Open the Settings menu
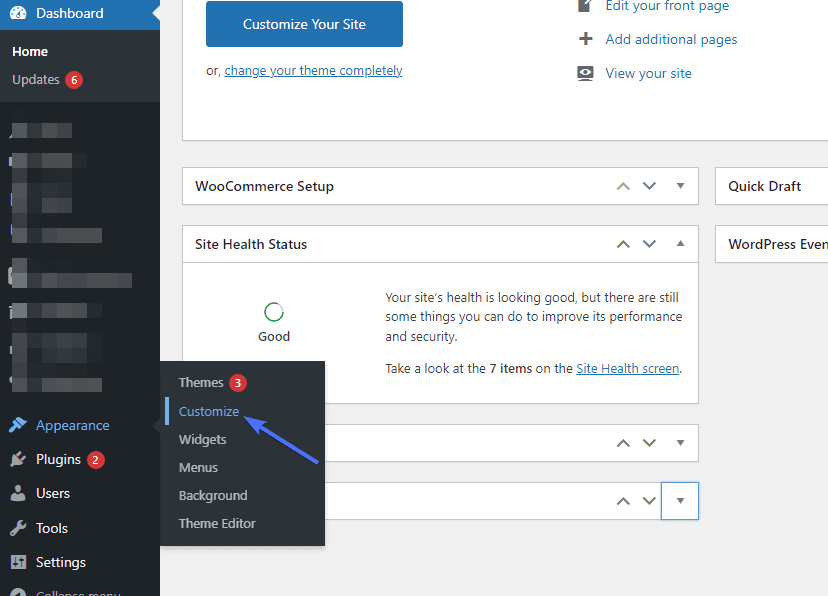Image resolution: width=828 pixels, height=596 pixels. [61, 563]
